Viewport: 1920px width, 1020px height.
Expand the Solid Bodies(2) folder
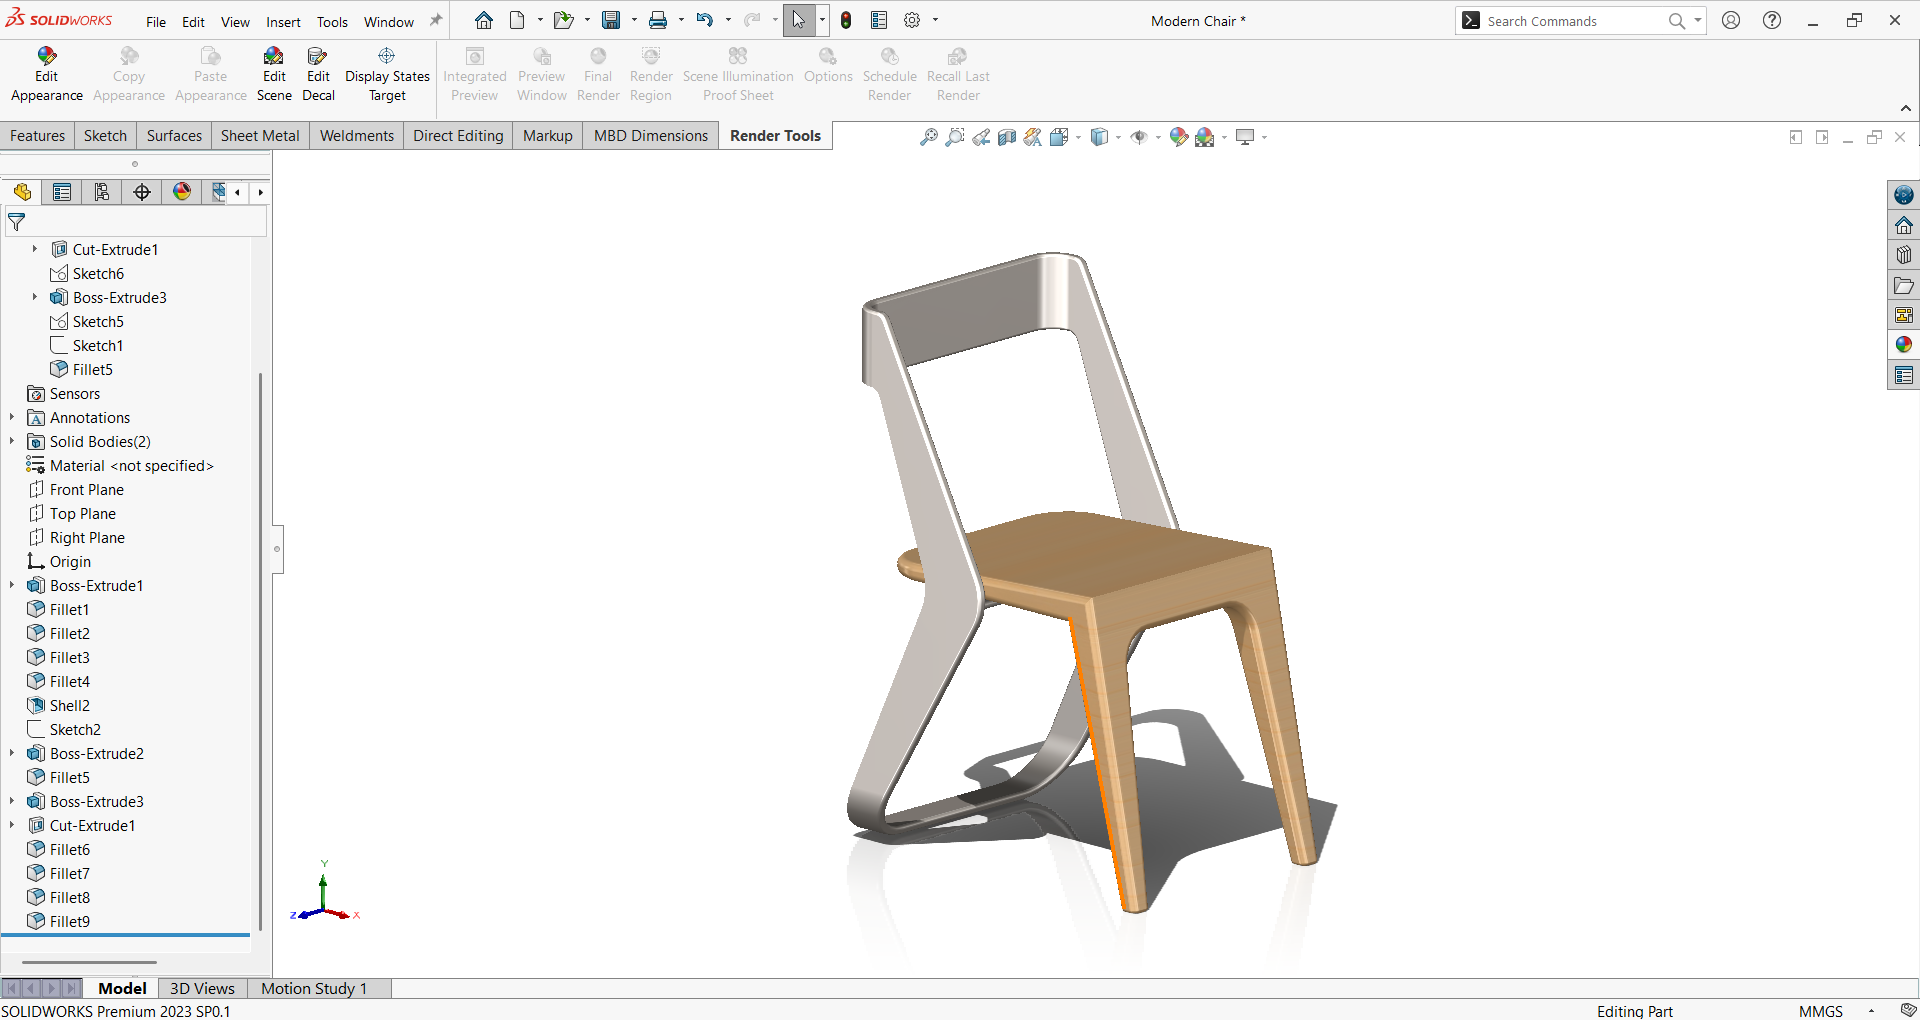pos(12,441)
